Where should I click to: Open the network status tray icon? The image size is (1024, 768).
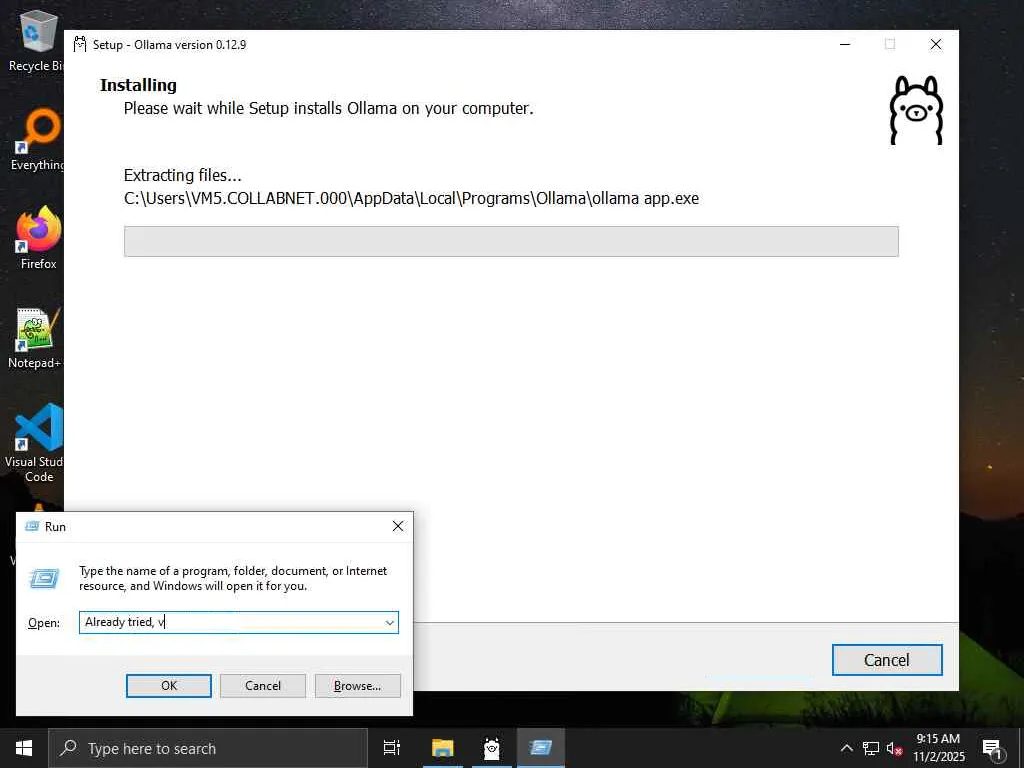point(871,748)
